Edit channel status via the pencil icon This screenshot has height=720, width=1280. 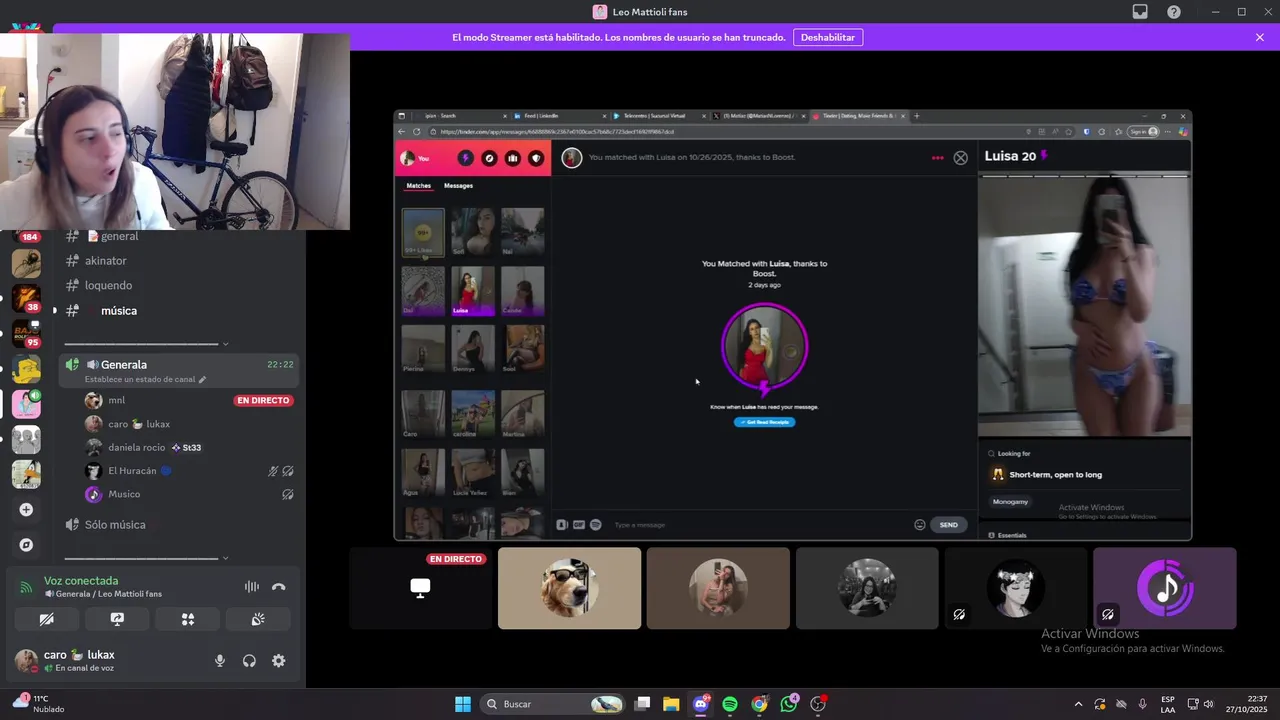coord(202,380)
